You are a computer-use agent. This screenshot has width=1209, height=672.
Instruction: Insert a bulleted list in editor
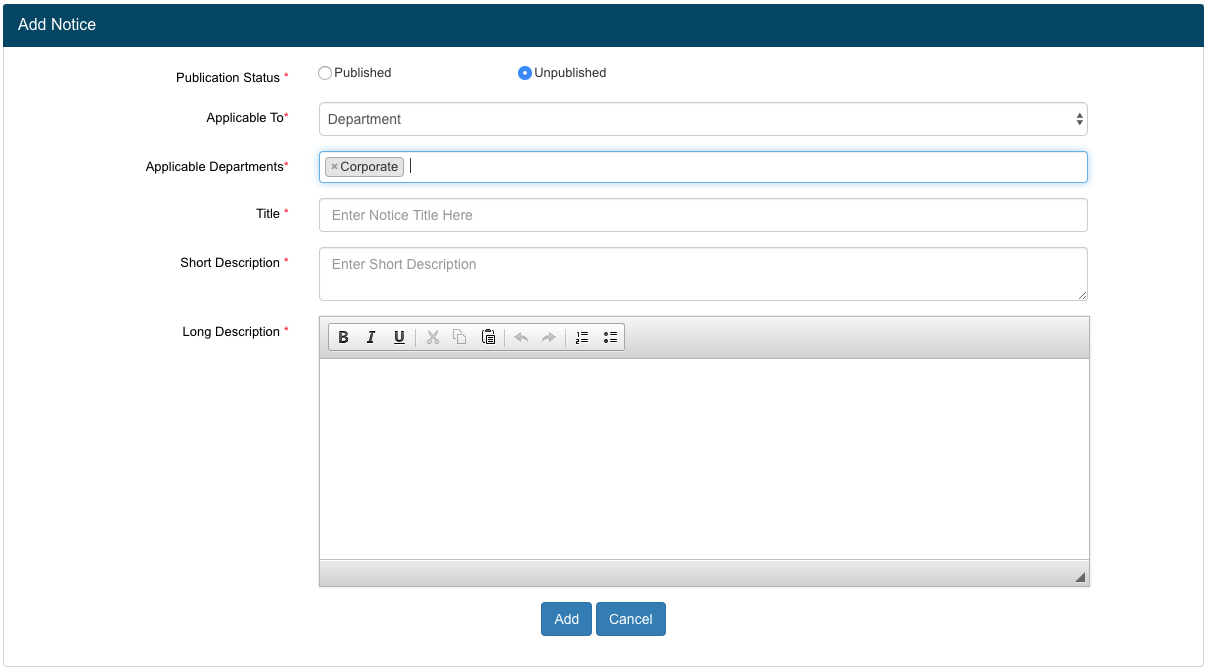point(610,338)
